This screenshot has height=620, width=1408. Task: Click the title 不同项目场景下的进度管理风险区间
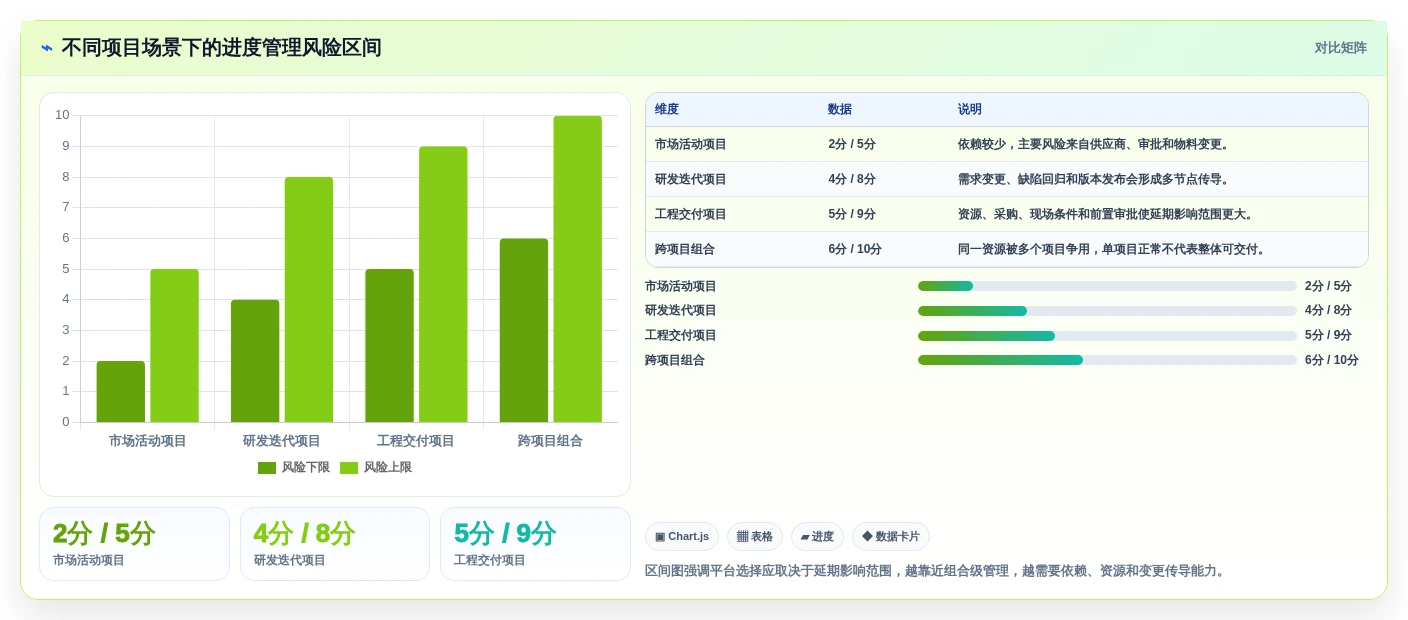tap(221, 48)
